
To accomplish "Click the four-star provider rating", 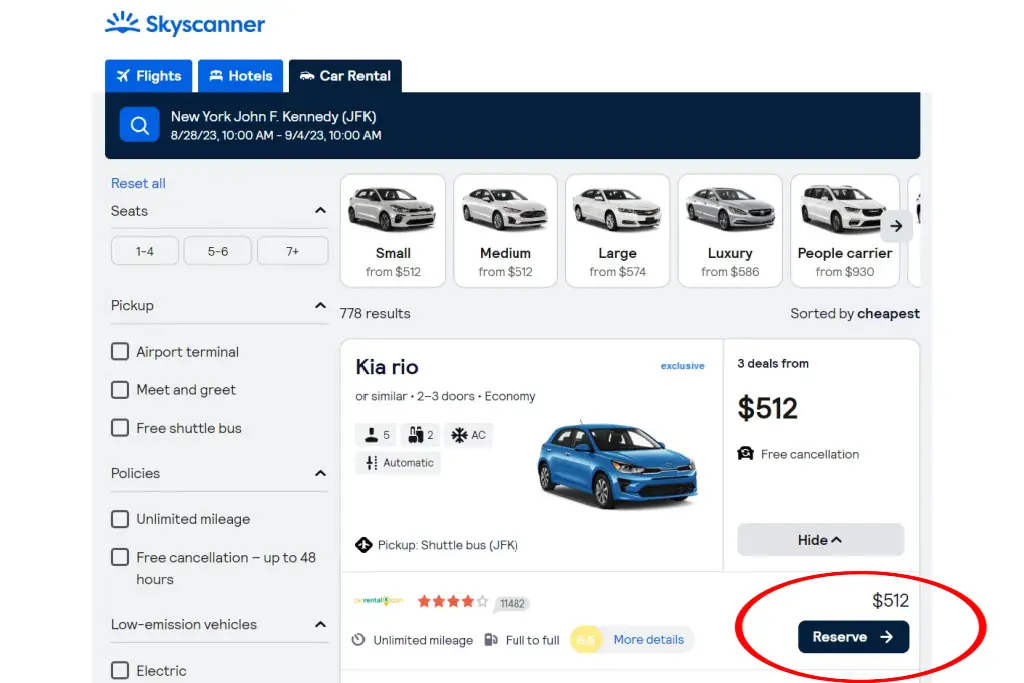I will click(x=453, y=601).
